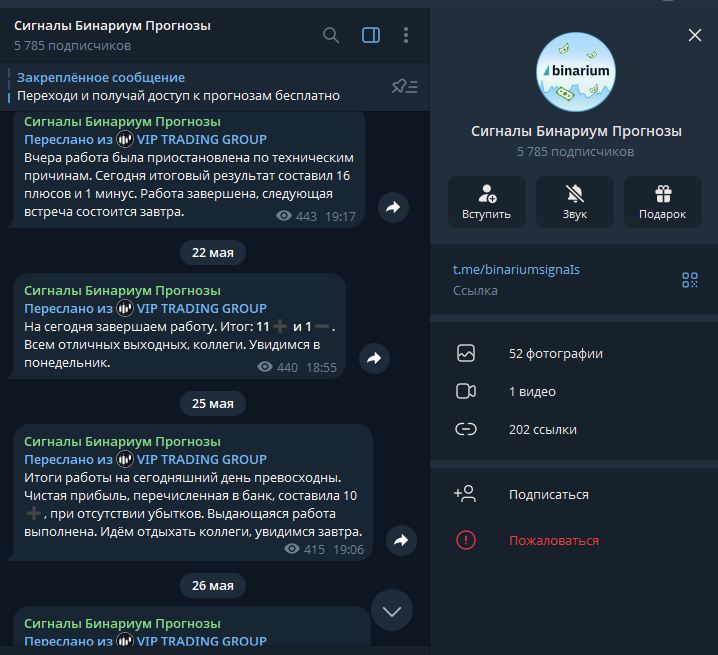The height and width of the screenshot is (655, 718).
Task: Close the channel info panel
Action: [695, 35]
